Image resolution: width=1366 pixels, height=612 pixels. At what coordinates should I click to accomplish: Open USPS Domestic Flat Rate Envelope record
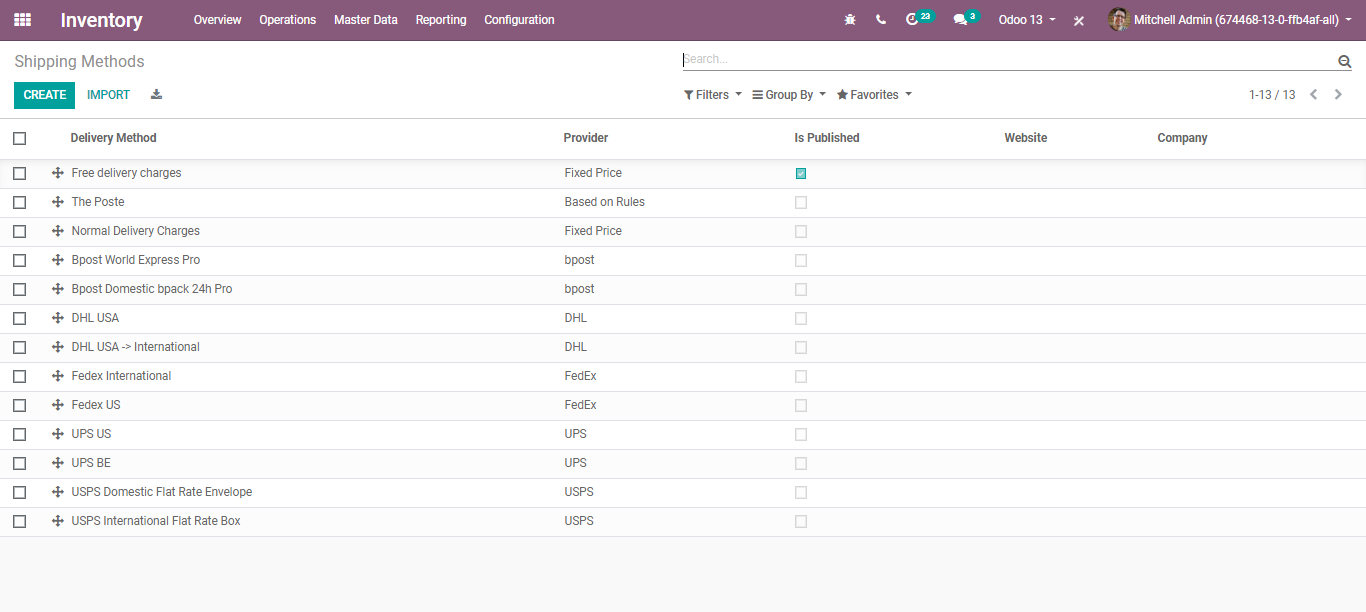click(x=161, y=492)
